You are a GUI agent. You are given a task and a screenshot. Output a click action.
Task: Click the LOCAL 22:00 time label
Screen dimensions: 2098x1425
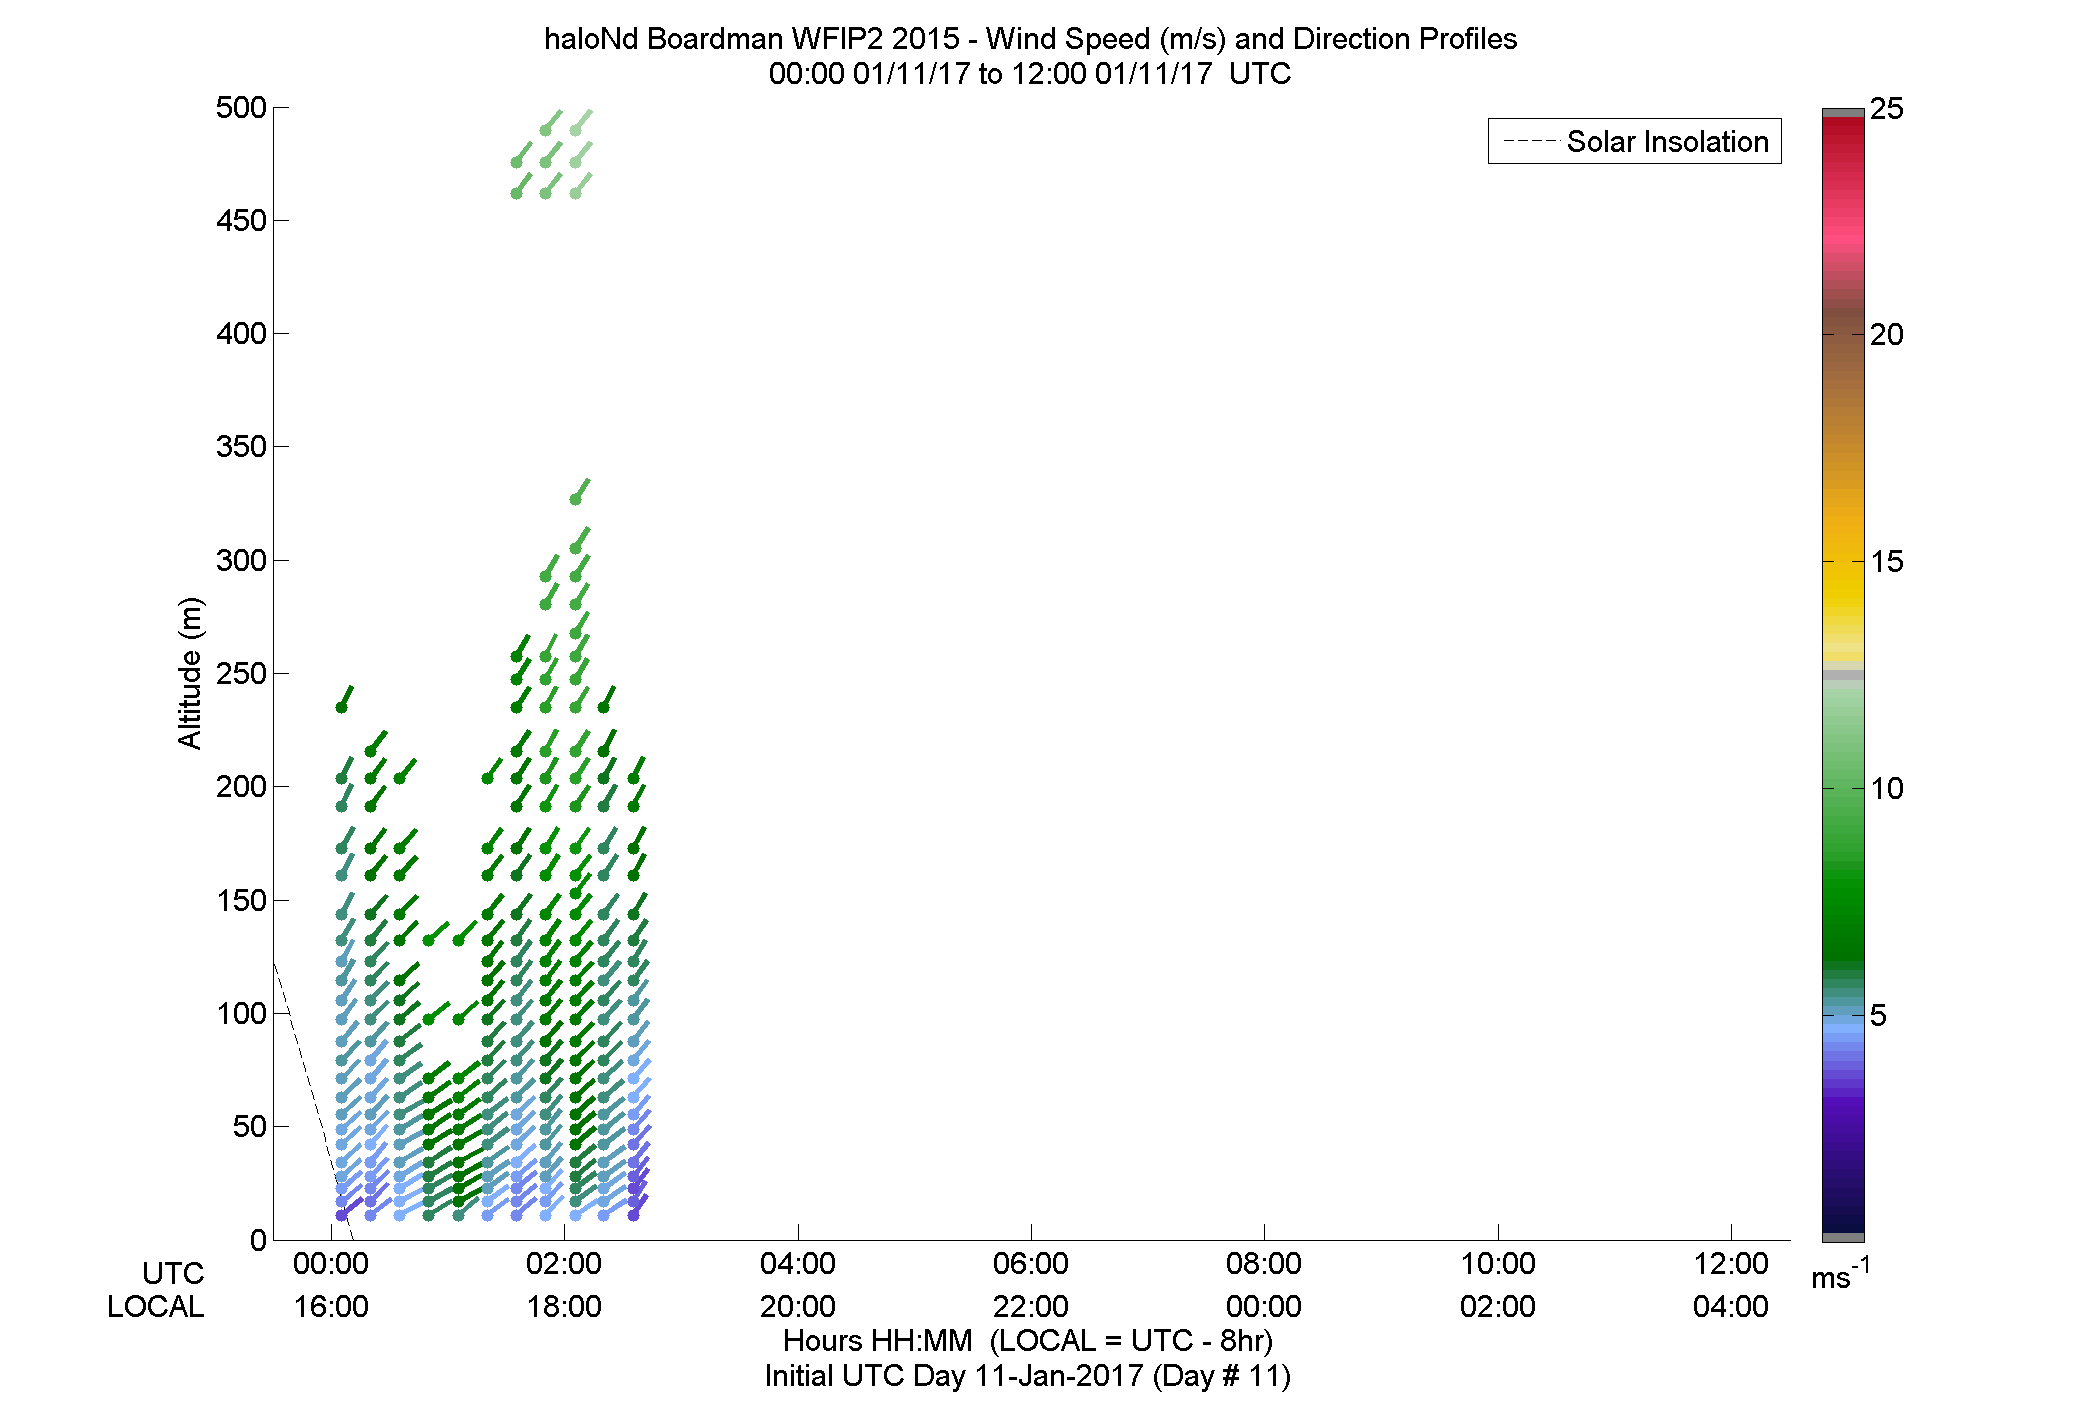pos(1030,1307)
